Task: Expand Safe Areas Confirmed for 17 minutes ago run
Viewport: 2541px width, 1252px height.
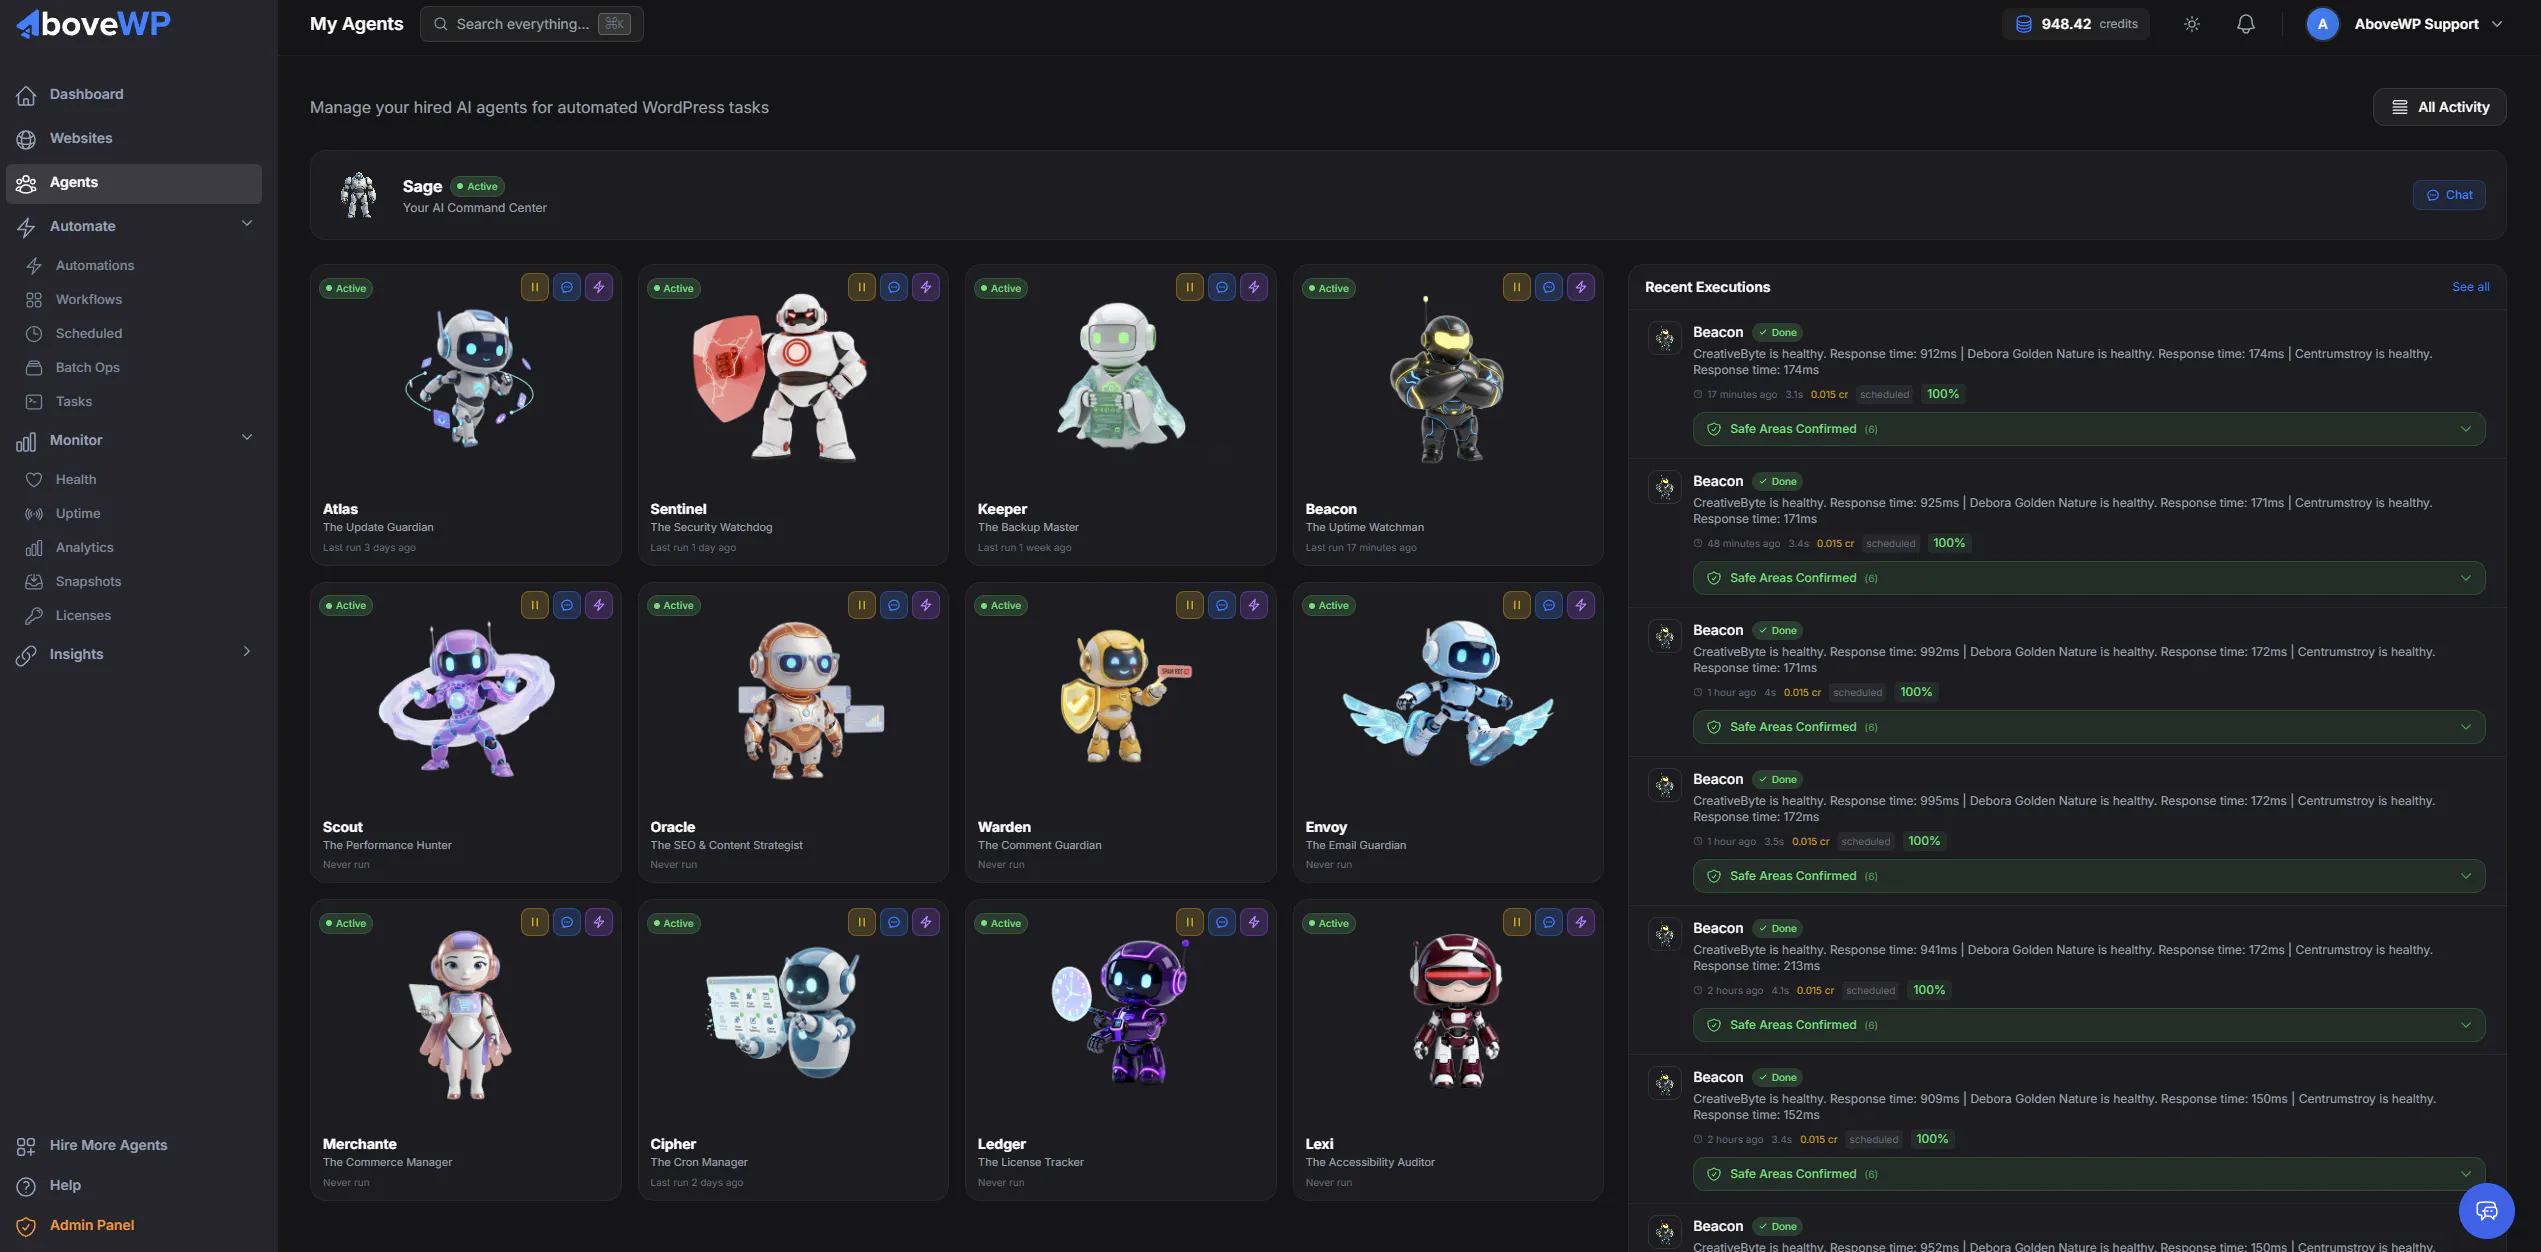Action: click(x=2089, y=429)
